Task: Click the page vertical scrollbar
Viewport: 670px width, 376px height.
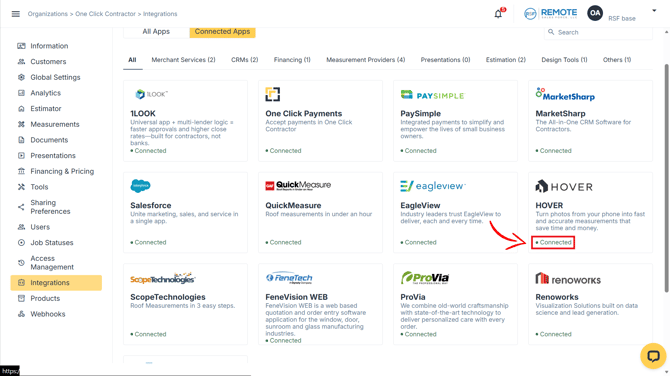Action: 666,178
